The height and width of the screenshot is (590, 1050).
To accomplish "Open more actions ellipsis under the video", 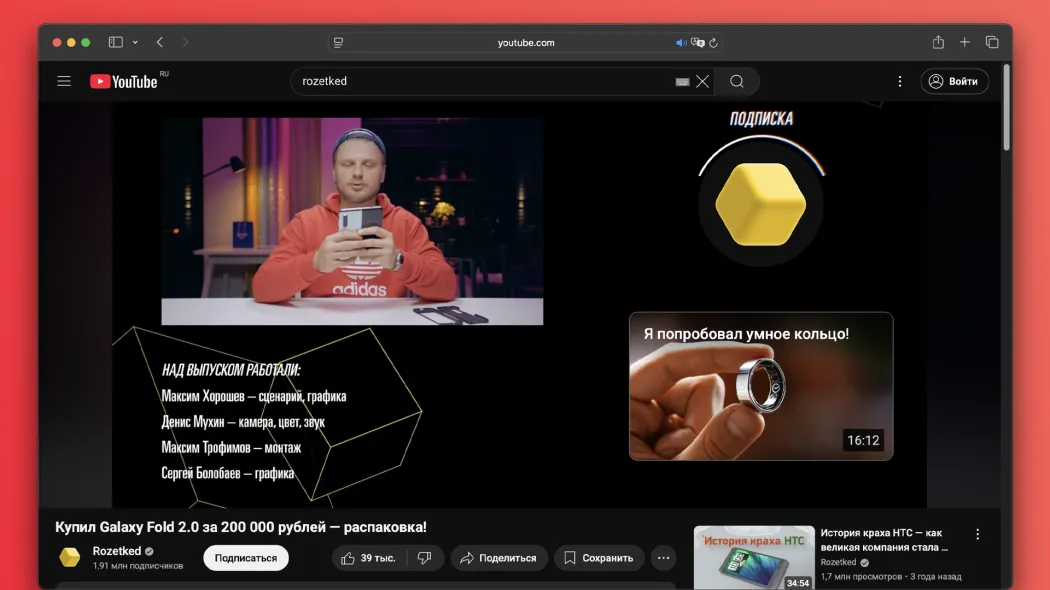I will (664, 558).
